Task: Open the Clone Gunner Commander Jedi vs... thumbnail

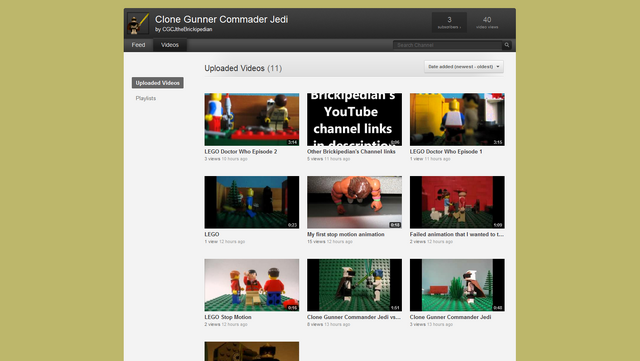Action: tap(354, 285)
